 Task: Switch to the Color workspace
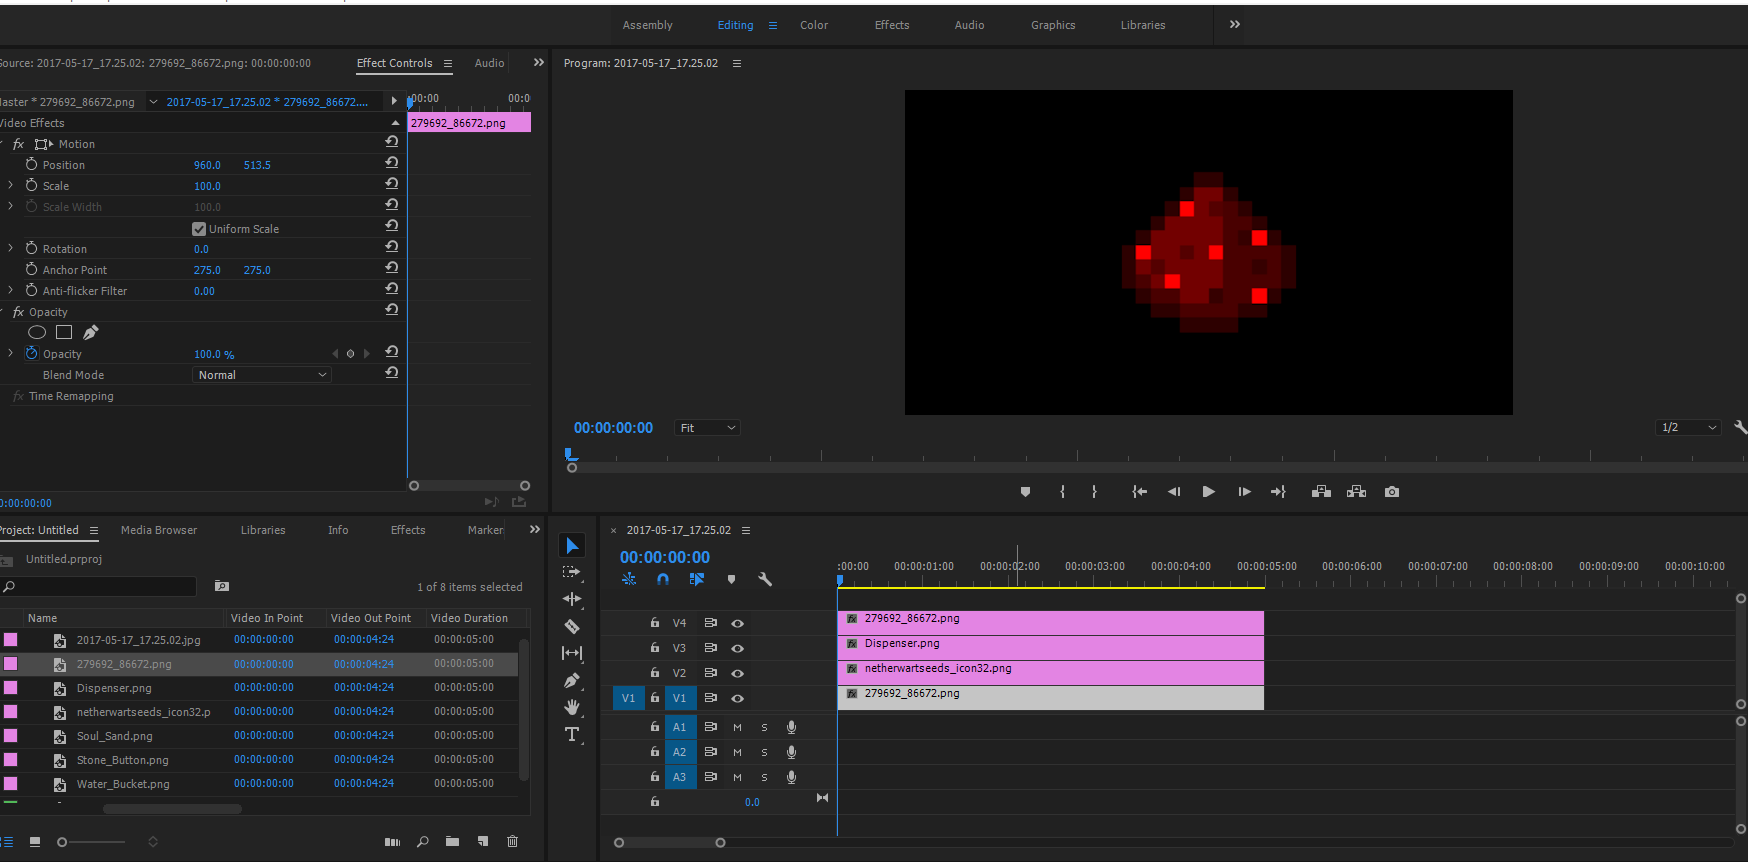pos(814,25)
